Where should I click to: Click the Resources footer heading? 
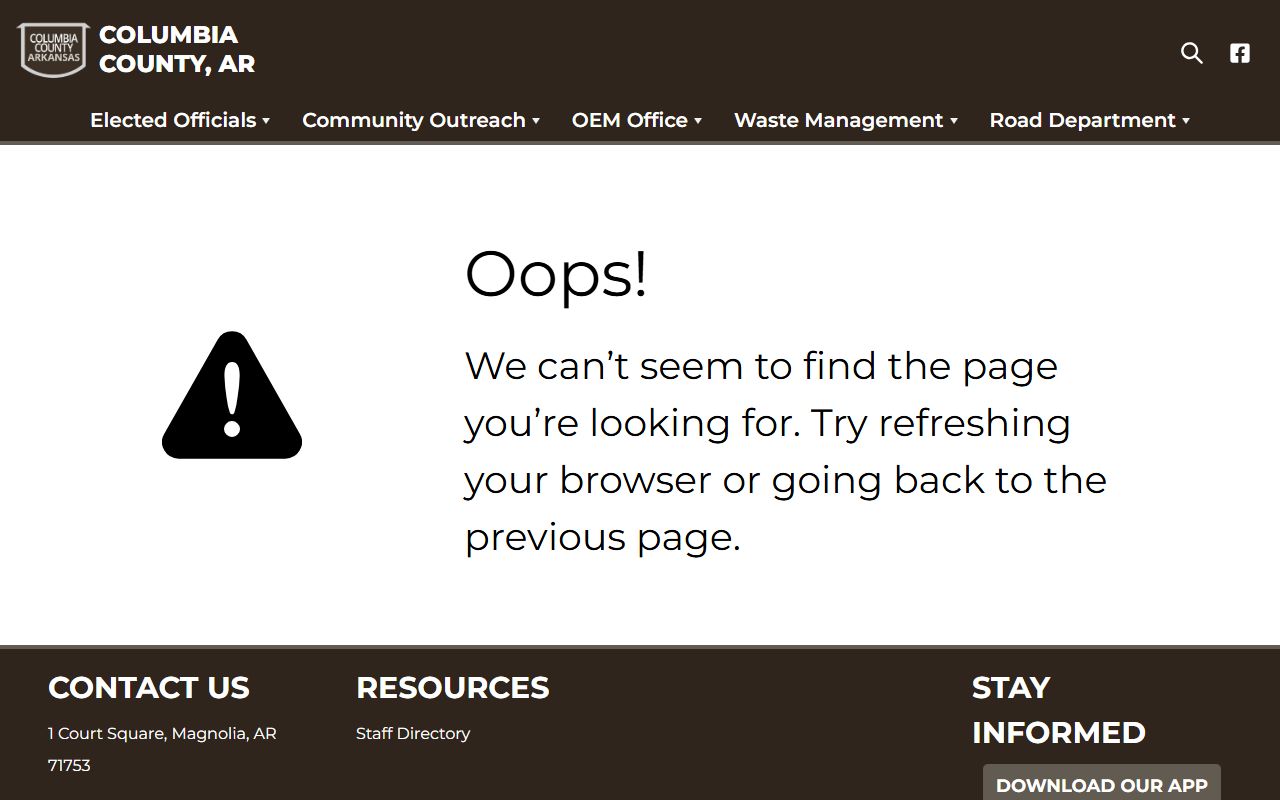point(453,688)
